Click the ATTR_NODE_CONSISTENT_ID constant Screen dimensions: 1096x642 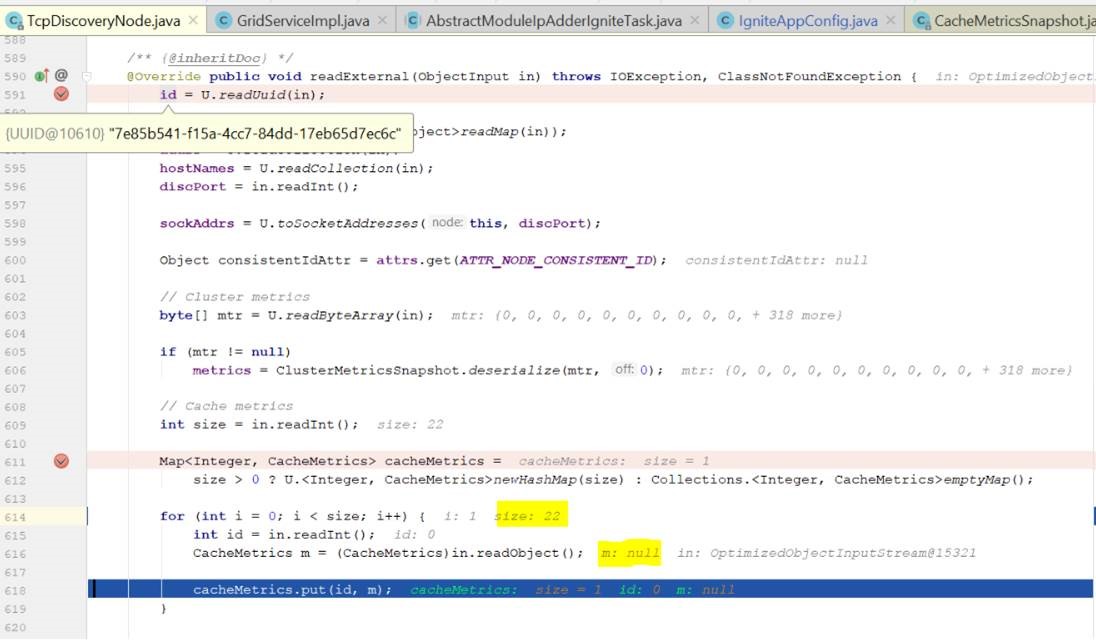[x=556, y=260]
